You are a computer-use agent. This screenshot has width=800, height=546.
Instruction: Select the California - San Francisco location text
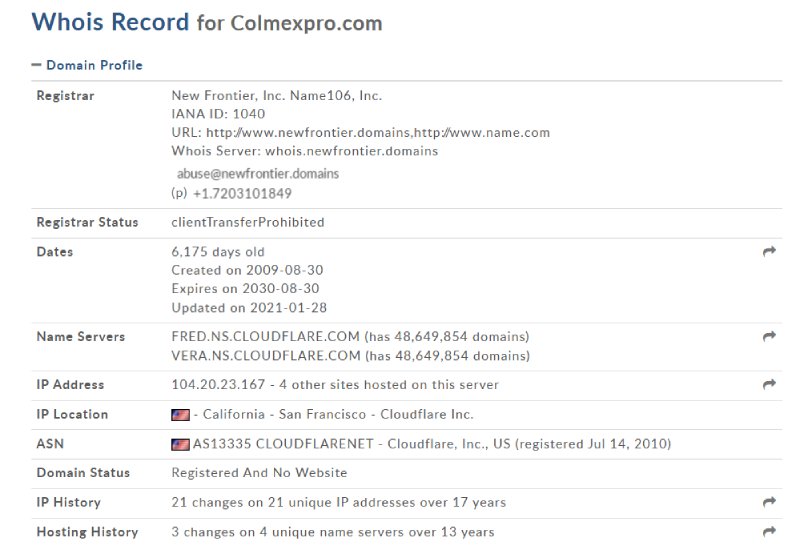(x=284, y=414)
